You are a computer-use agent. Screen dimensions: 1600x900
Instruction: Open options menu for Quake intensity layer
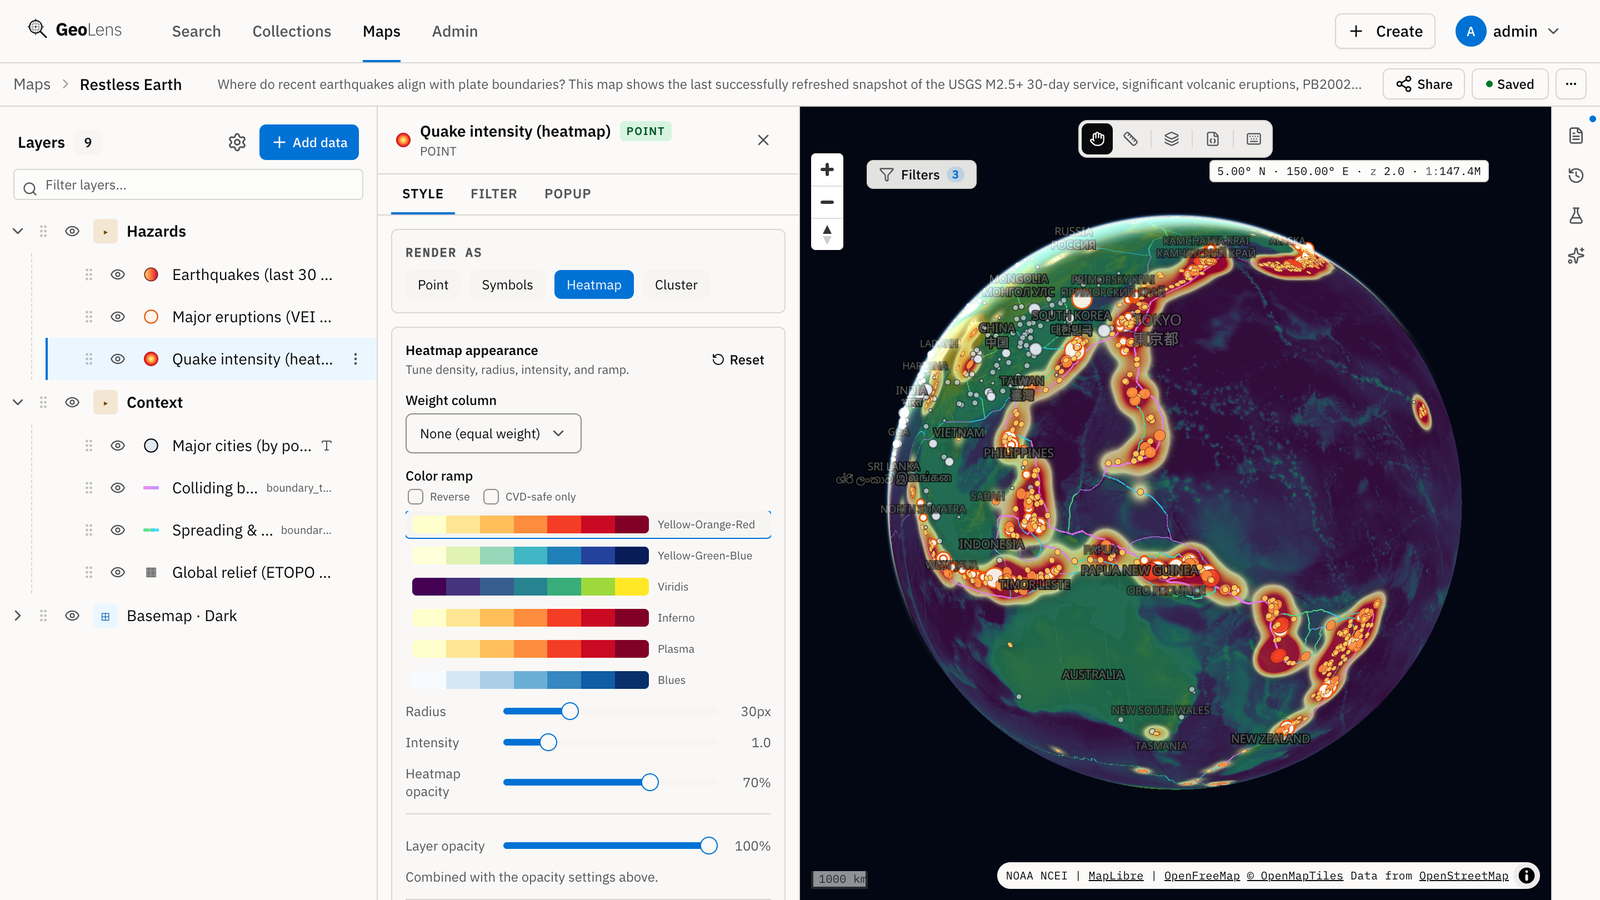point(356,359)
